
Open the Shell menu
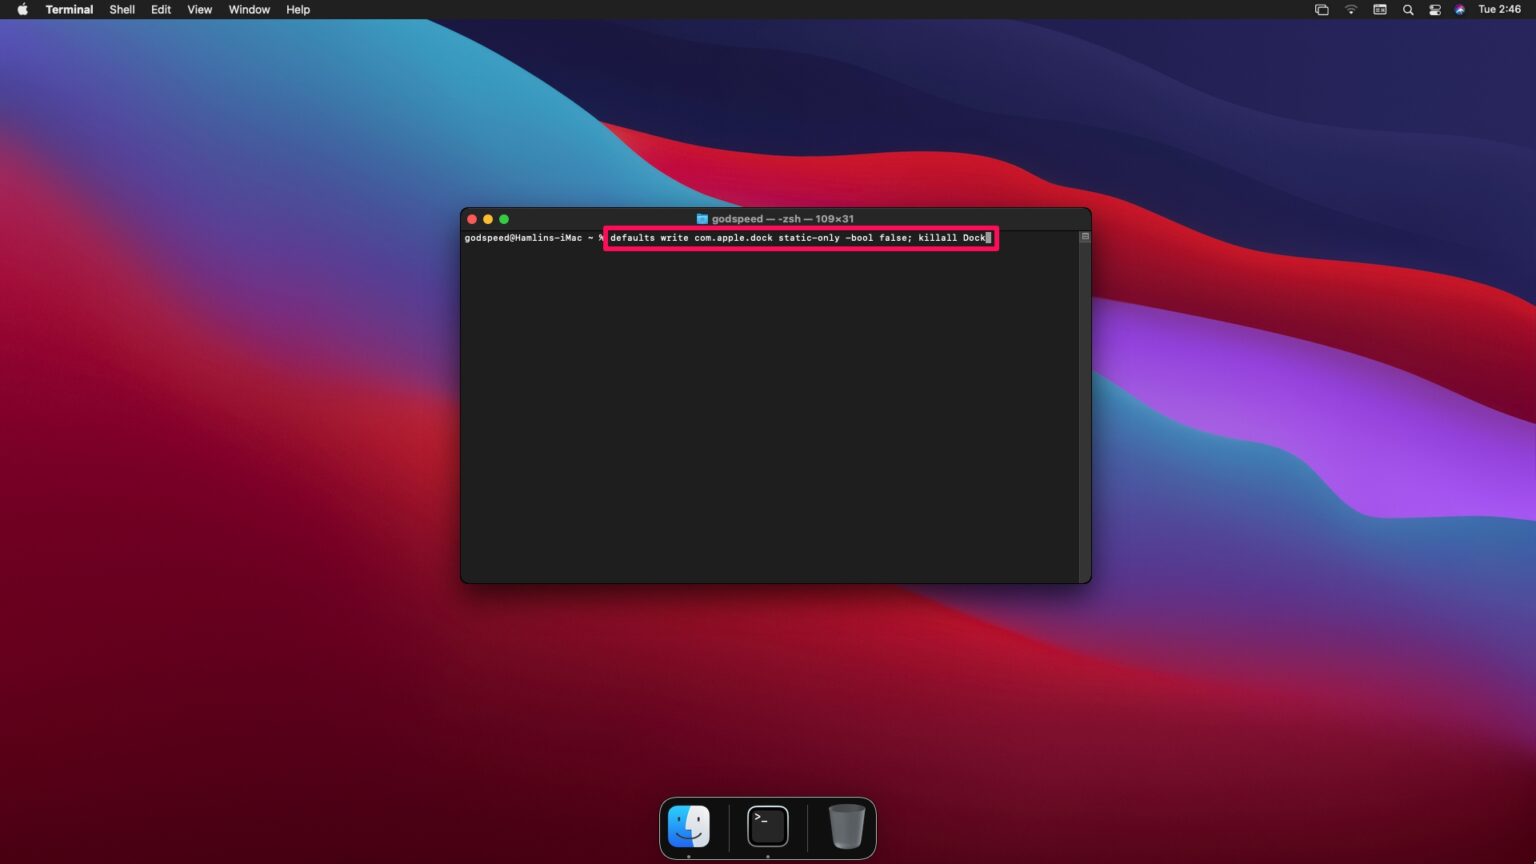point(122,9)
